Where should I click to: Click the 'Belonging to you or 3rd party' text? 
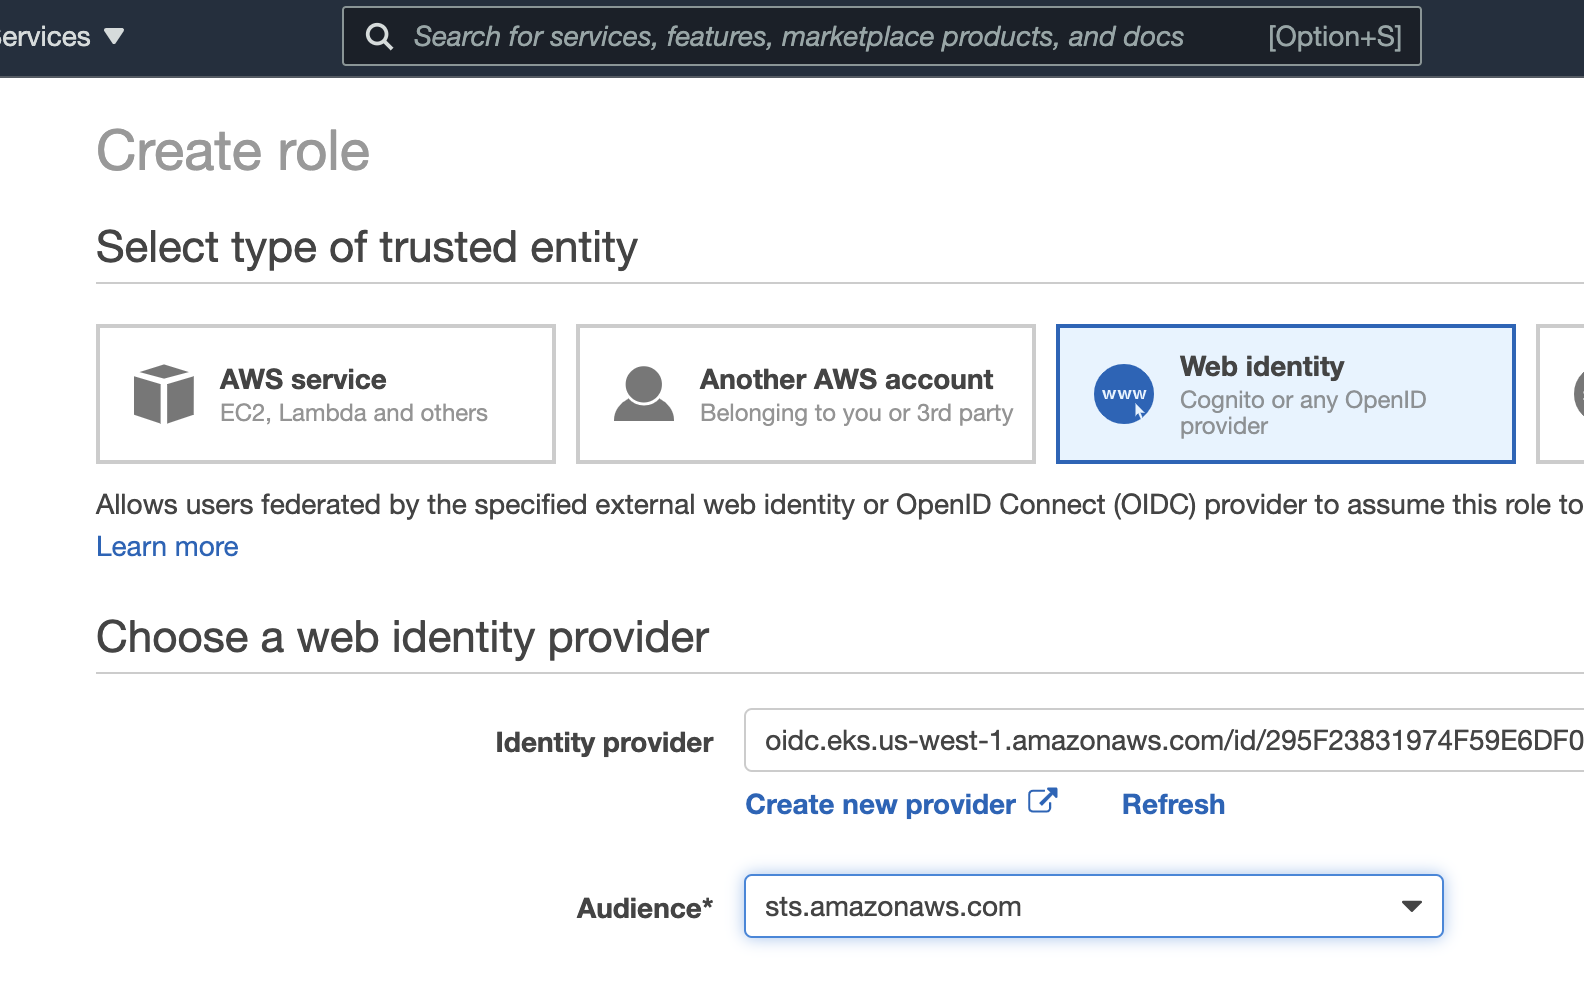[857, 413]
